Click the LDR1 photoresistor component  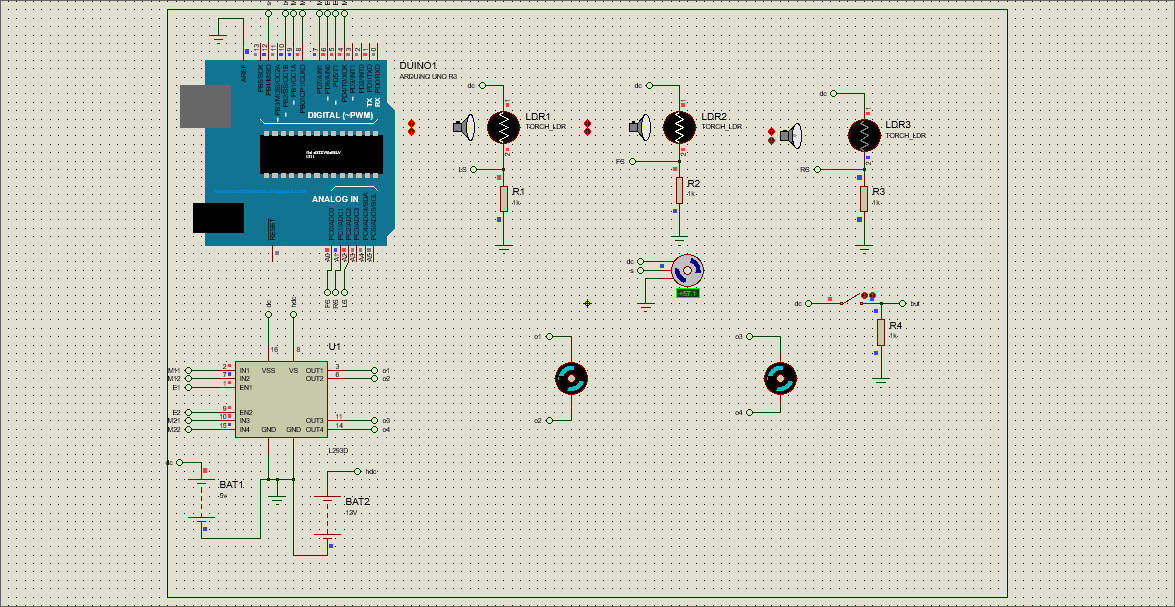[x=503, y=128]
